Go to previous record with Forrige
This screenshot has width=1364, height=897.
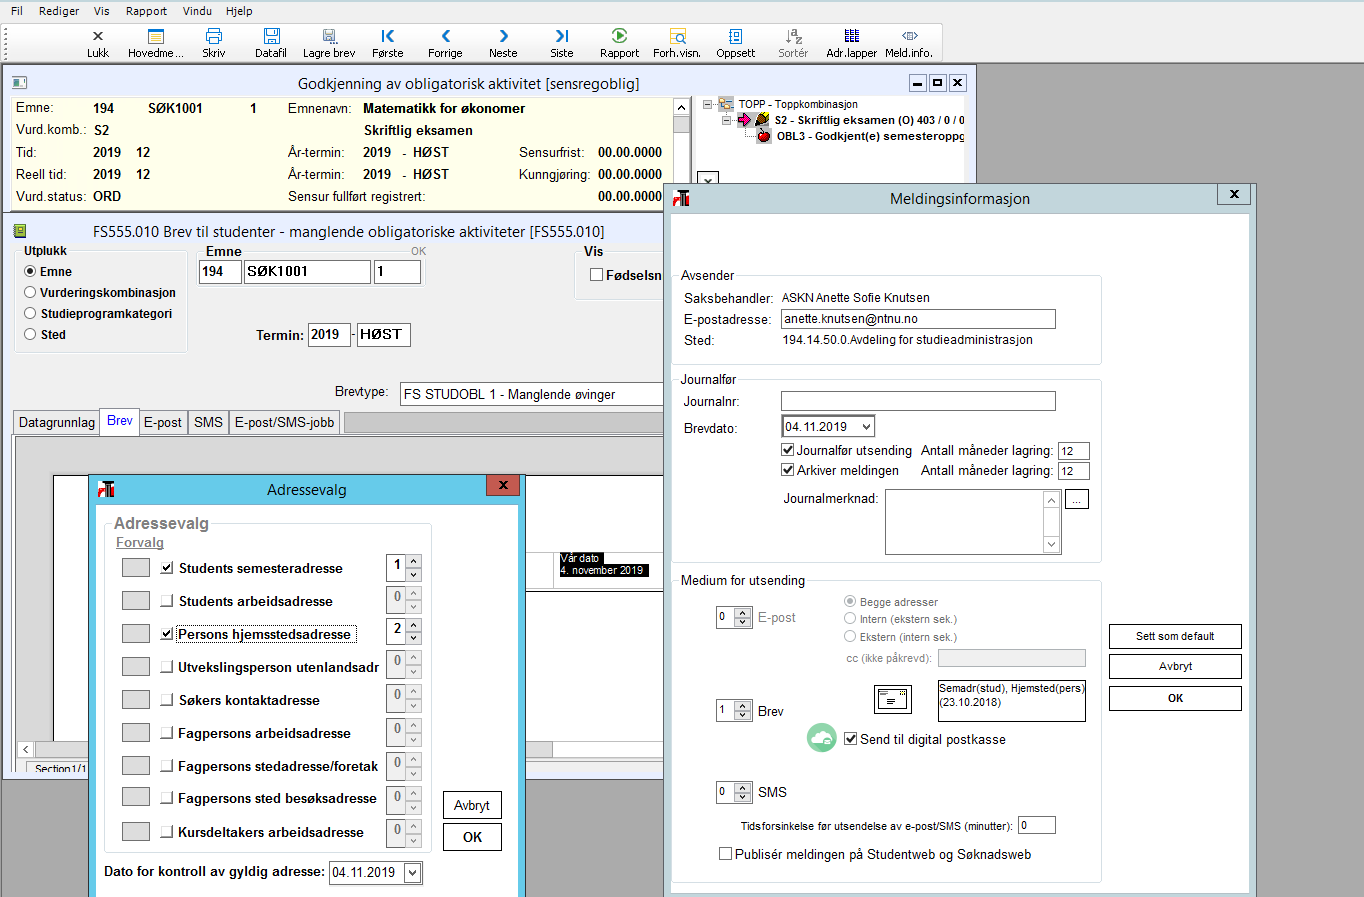(x=446, y=36)
